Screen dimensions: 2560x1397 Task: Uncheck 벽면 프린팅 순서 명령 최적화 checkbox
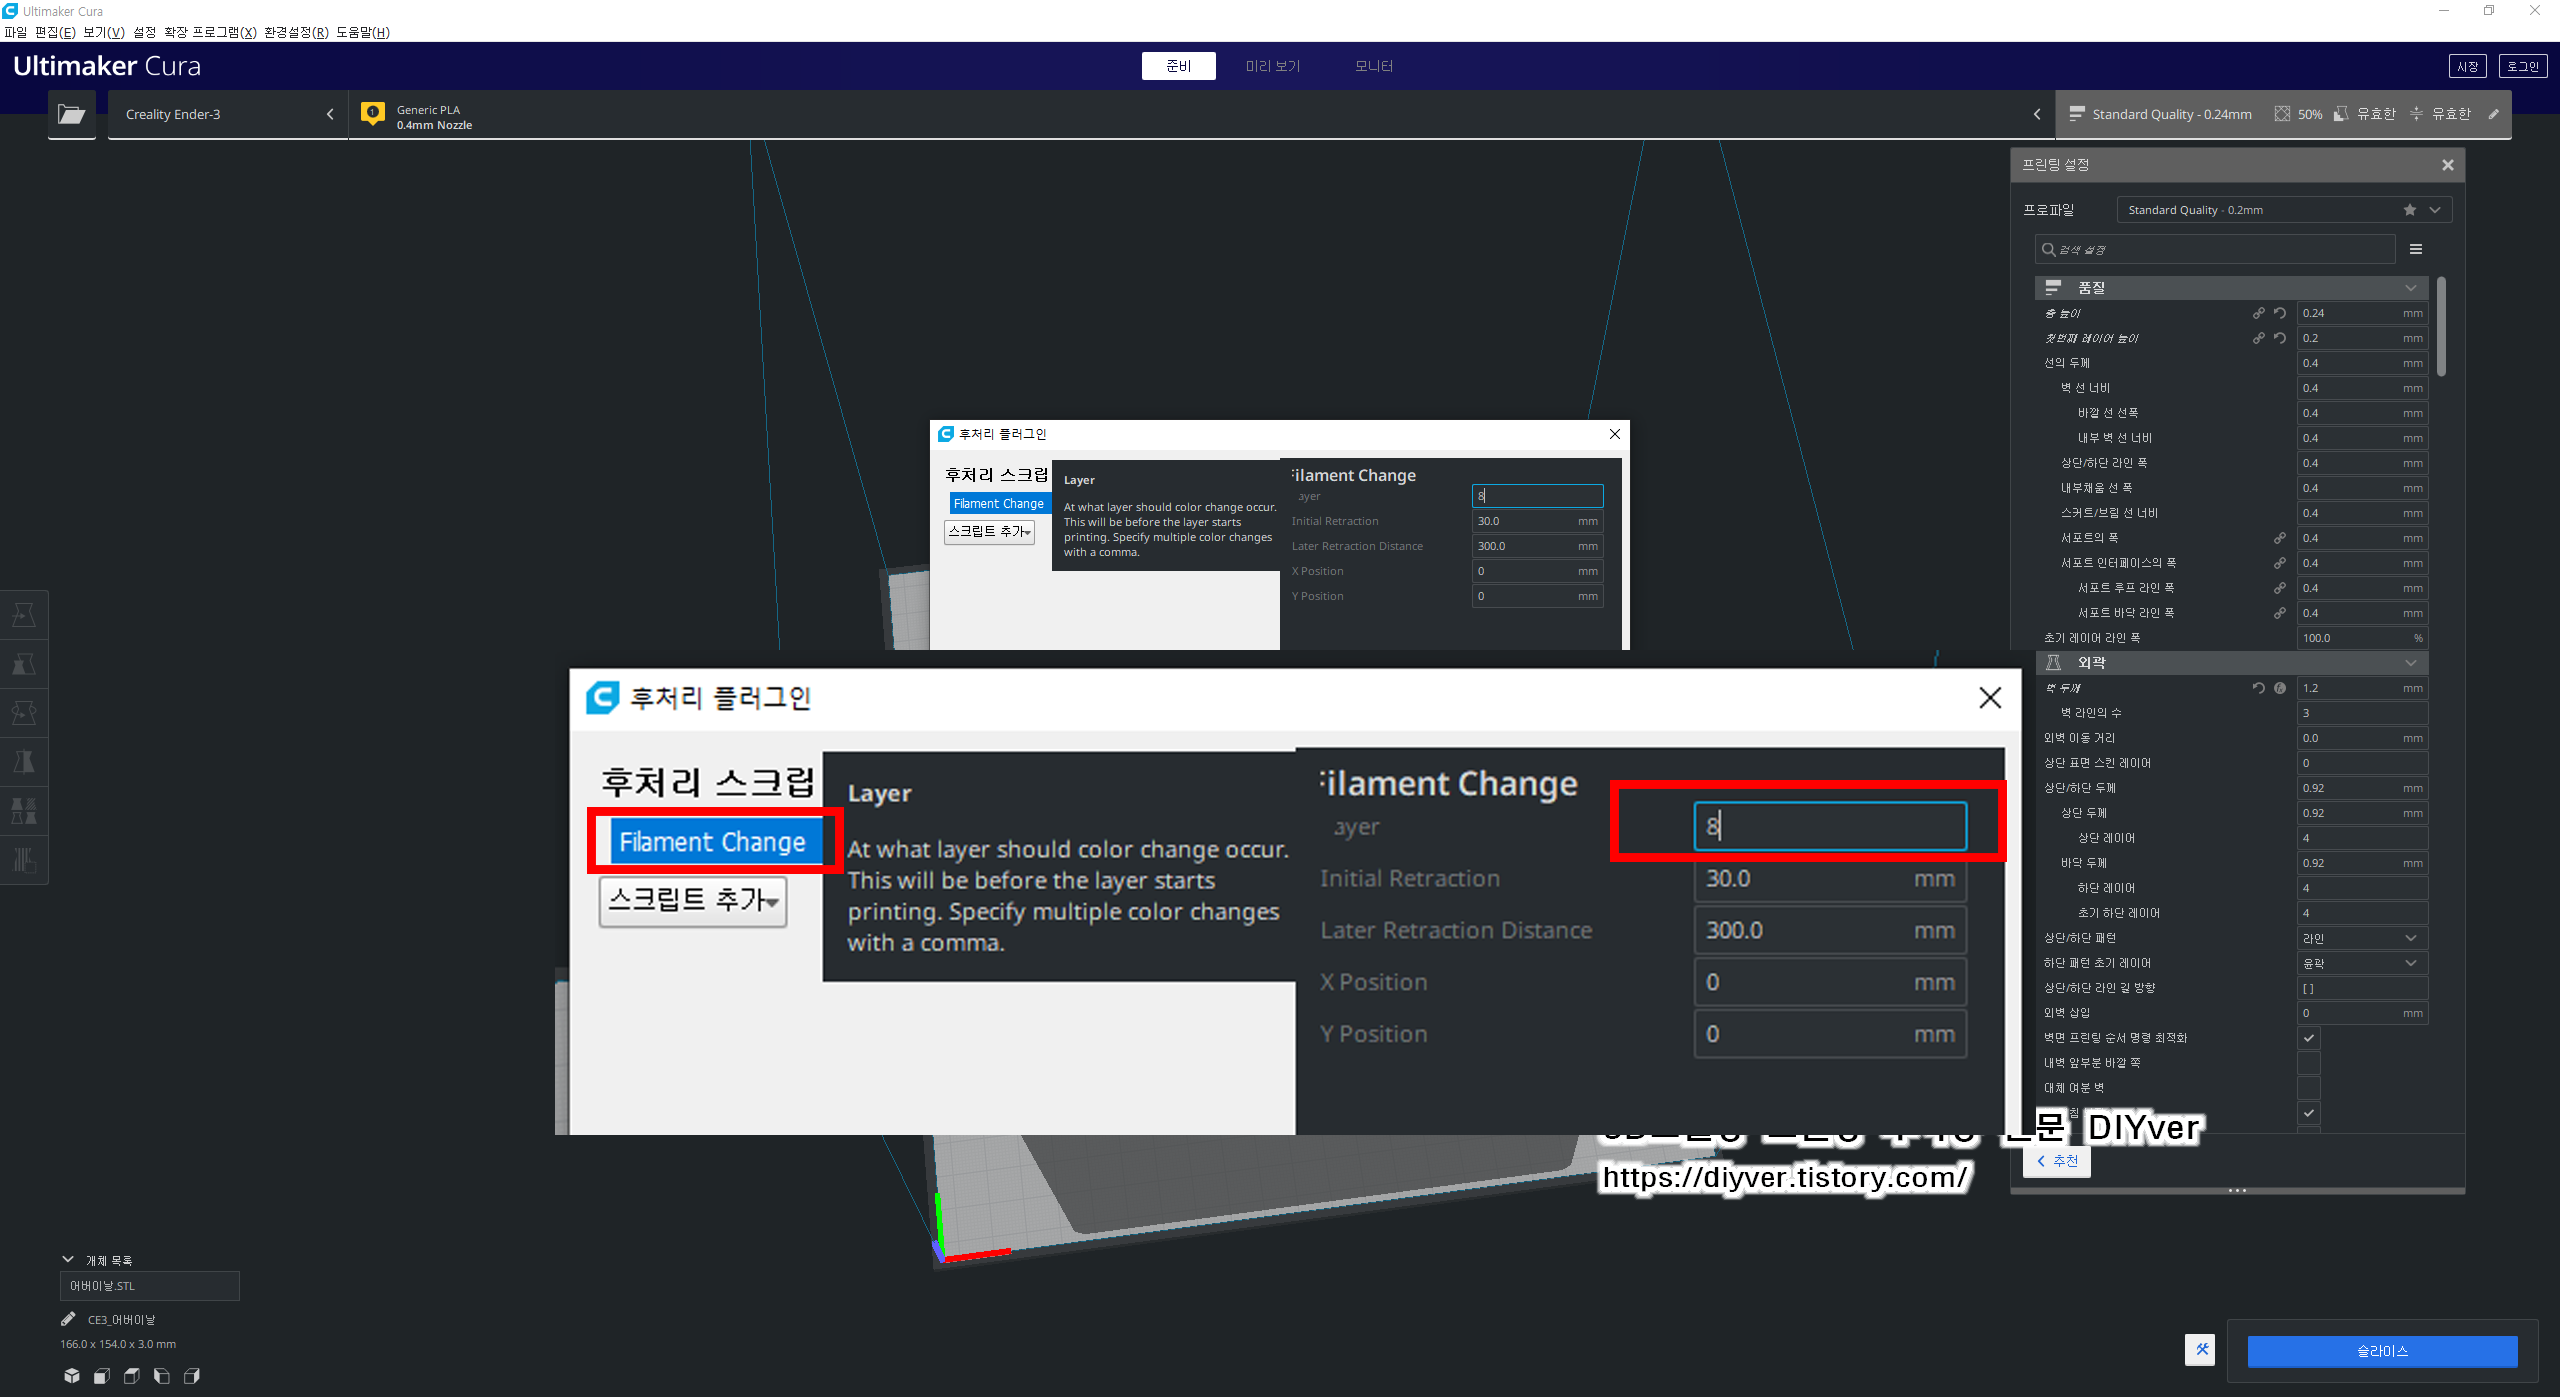2309,1038
